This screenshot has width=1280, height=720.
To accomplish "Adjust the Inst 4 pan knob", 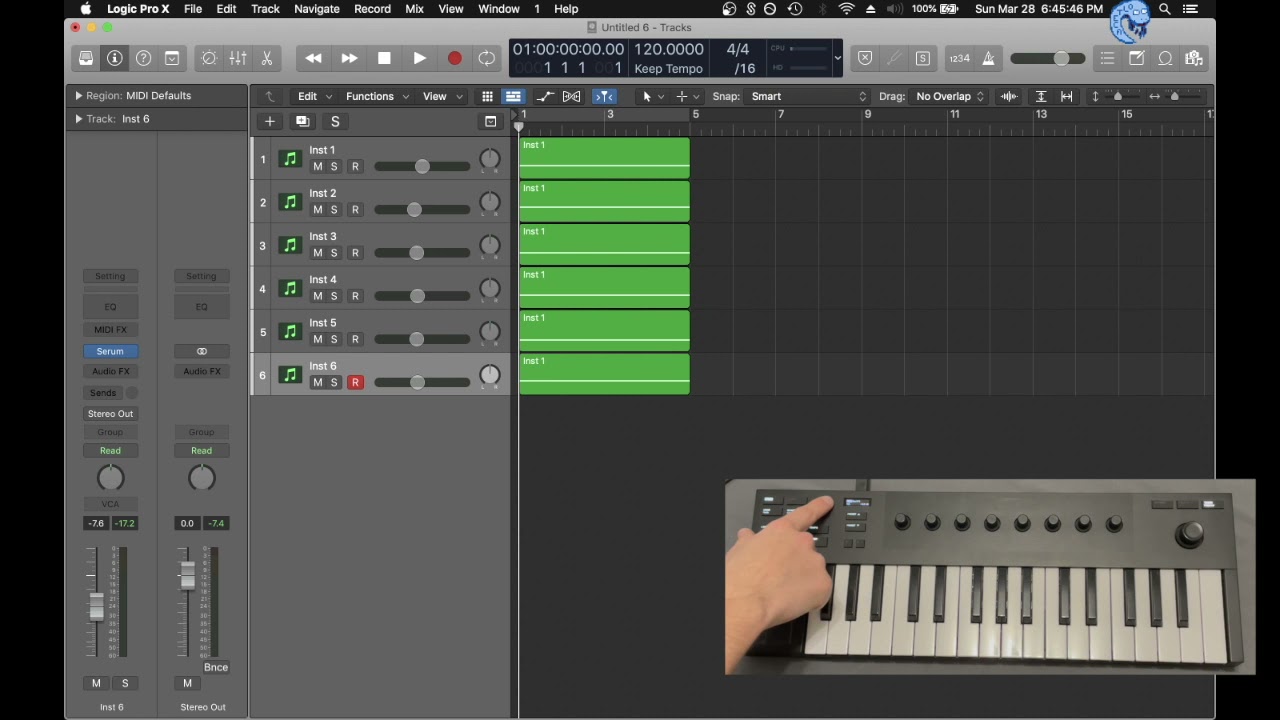I will [489, 288].
